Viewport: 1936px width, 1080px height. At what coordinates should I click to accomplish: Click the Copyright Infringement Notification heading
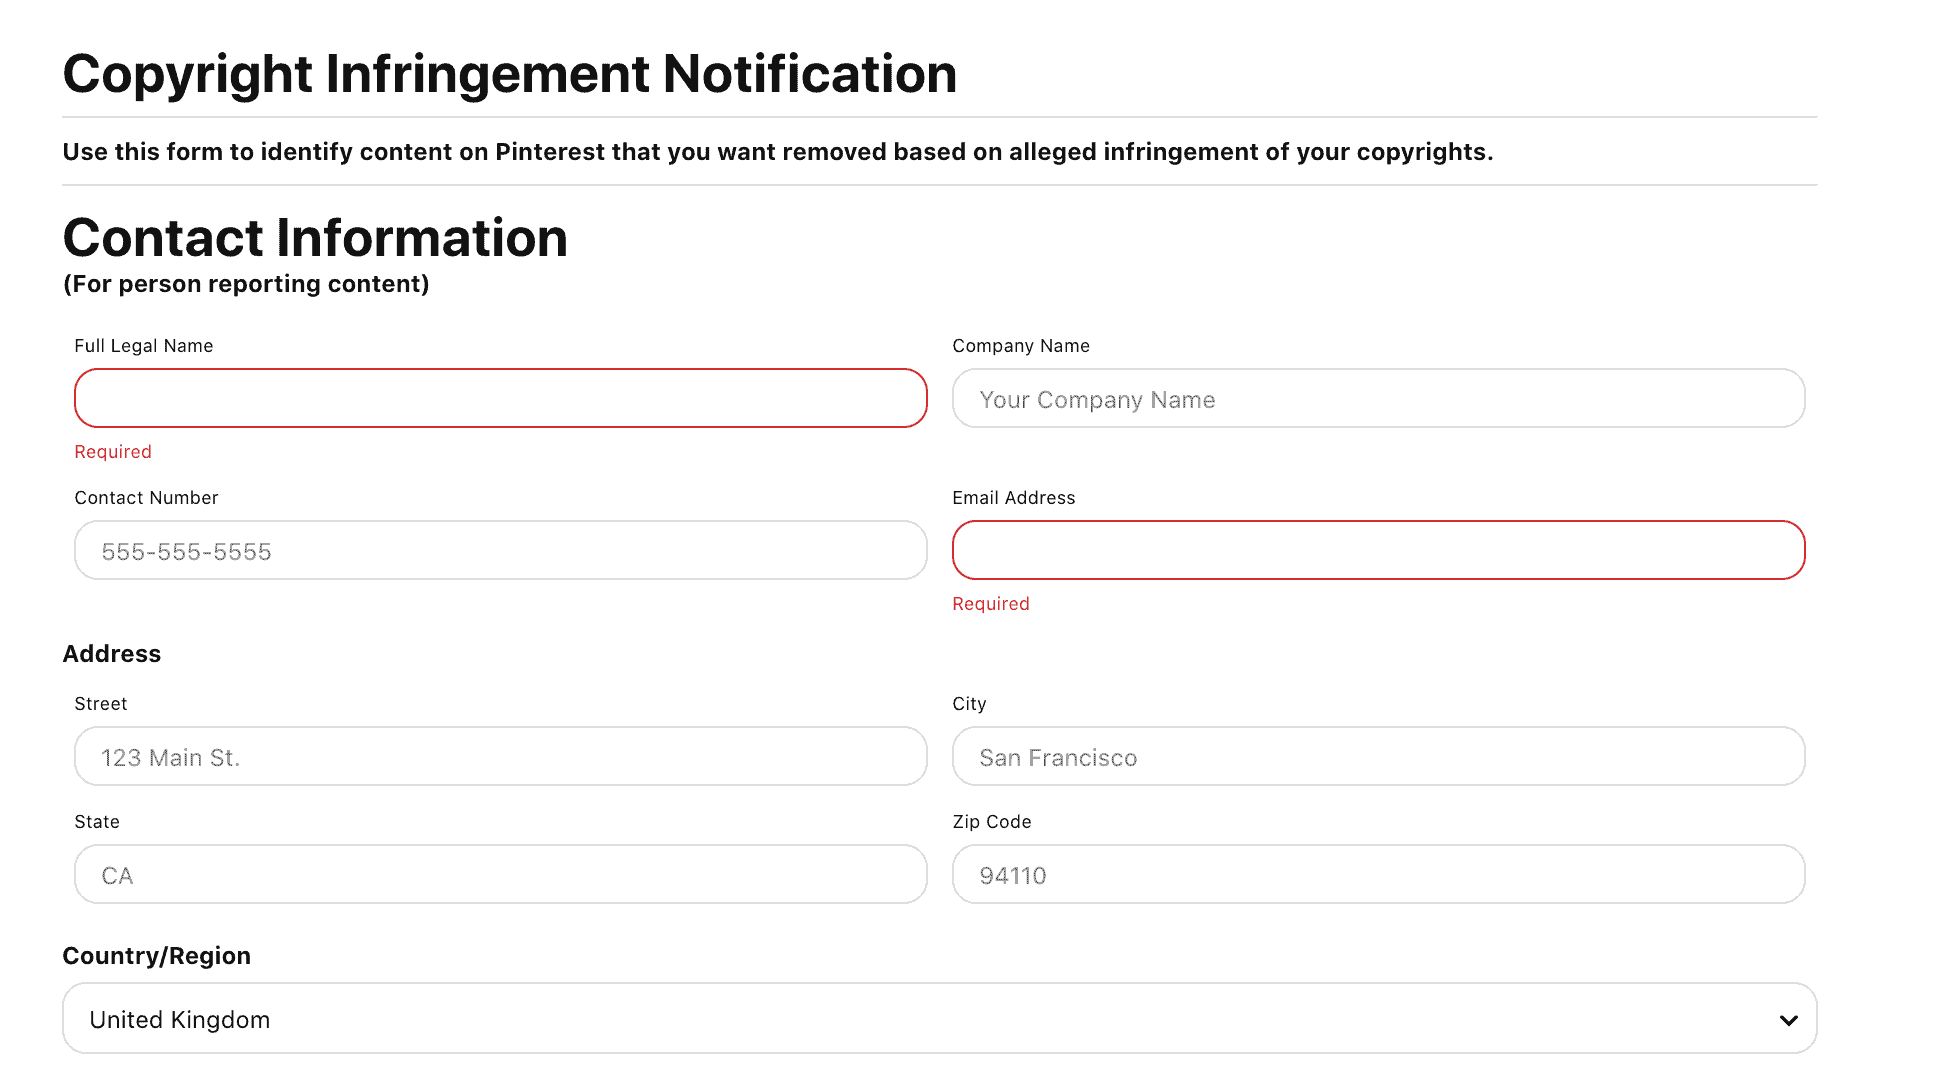pos(510,74)
